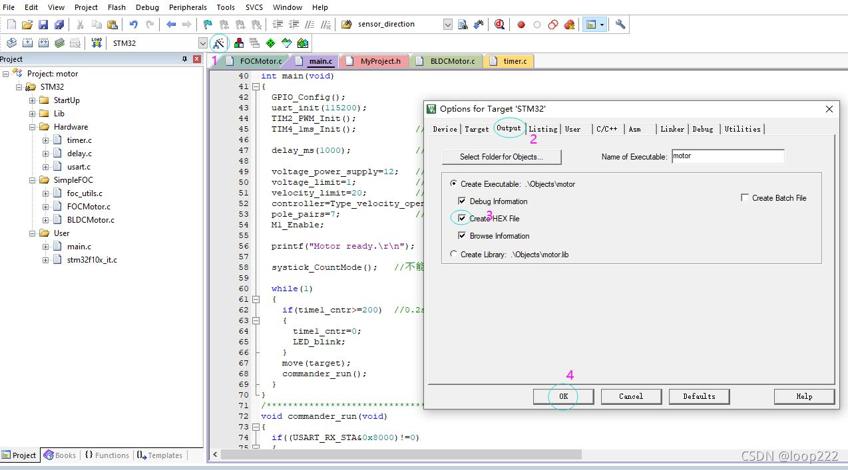Click the green Manage Run-Time Environment icon
This screenshot has height=470, width=848.
click(x=270, y=43)
